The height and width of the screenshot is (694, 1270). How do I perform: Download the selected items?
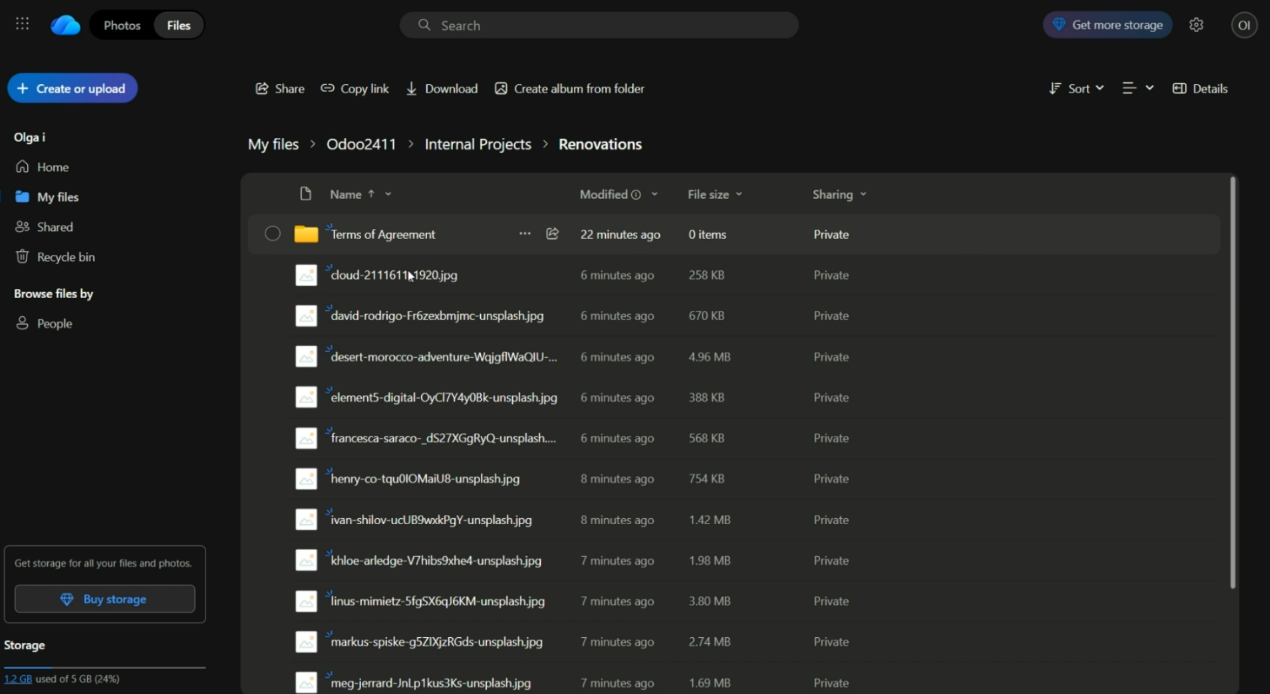441,88
